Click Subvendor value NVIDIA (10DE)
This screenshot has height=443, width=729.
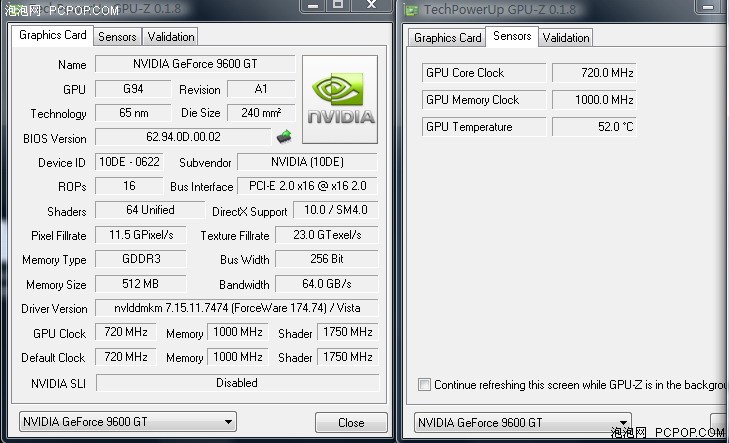click(x=307, y=162)
